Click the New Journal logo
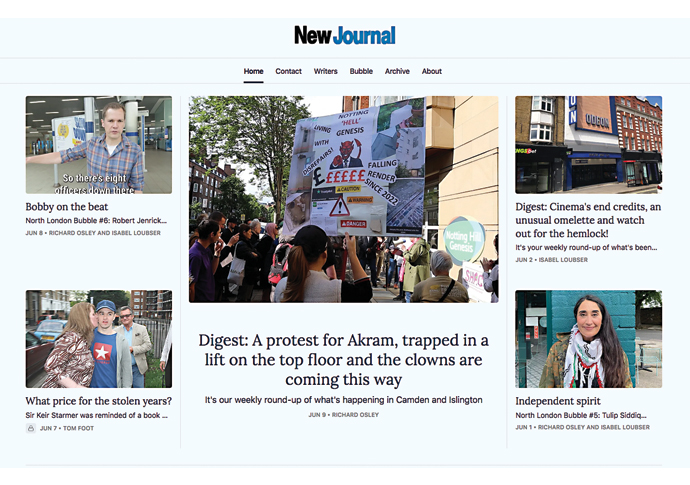Screen dimensions: 690x485 click(344, 35)
